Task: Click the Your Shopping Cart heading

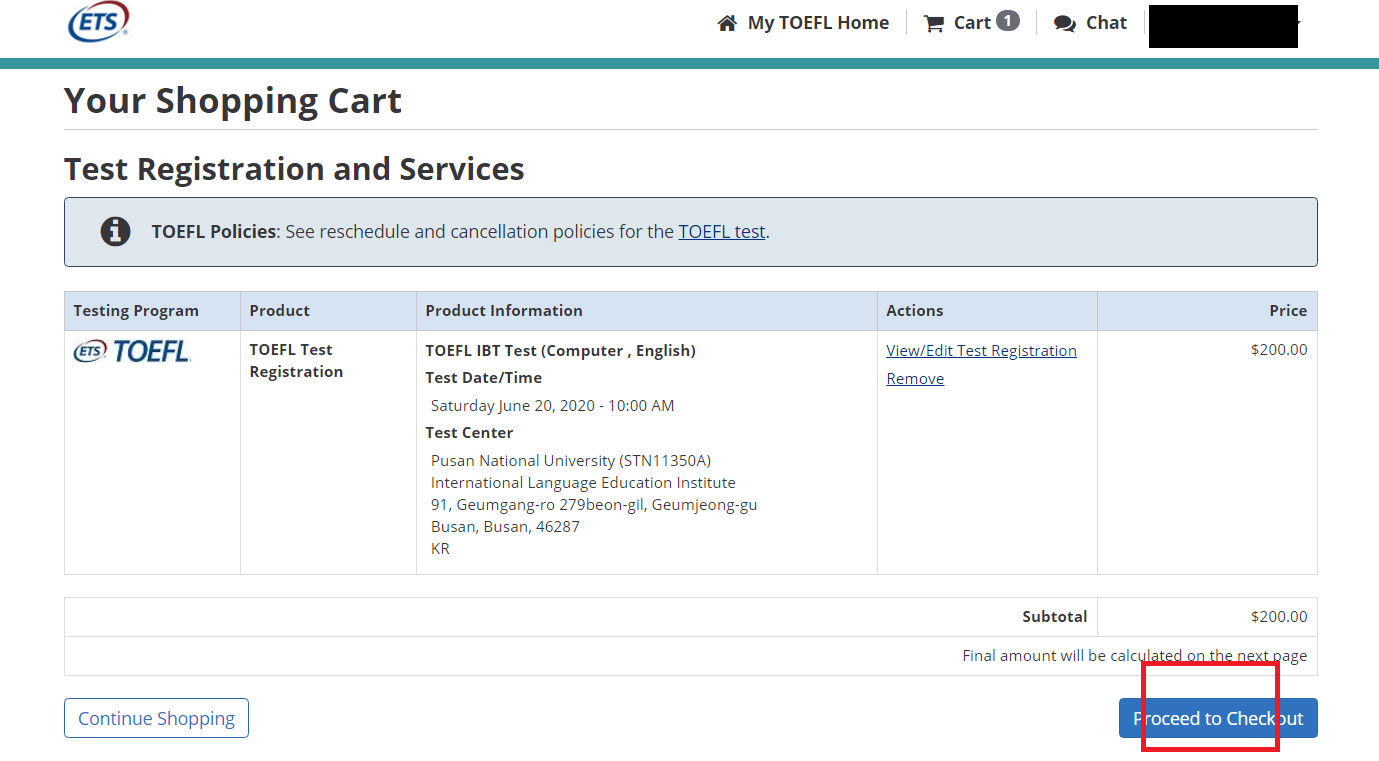Action: tap(233, 101)
